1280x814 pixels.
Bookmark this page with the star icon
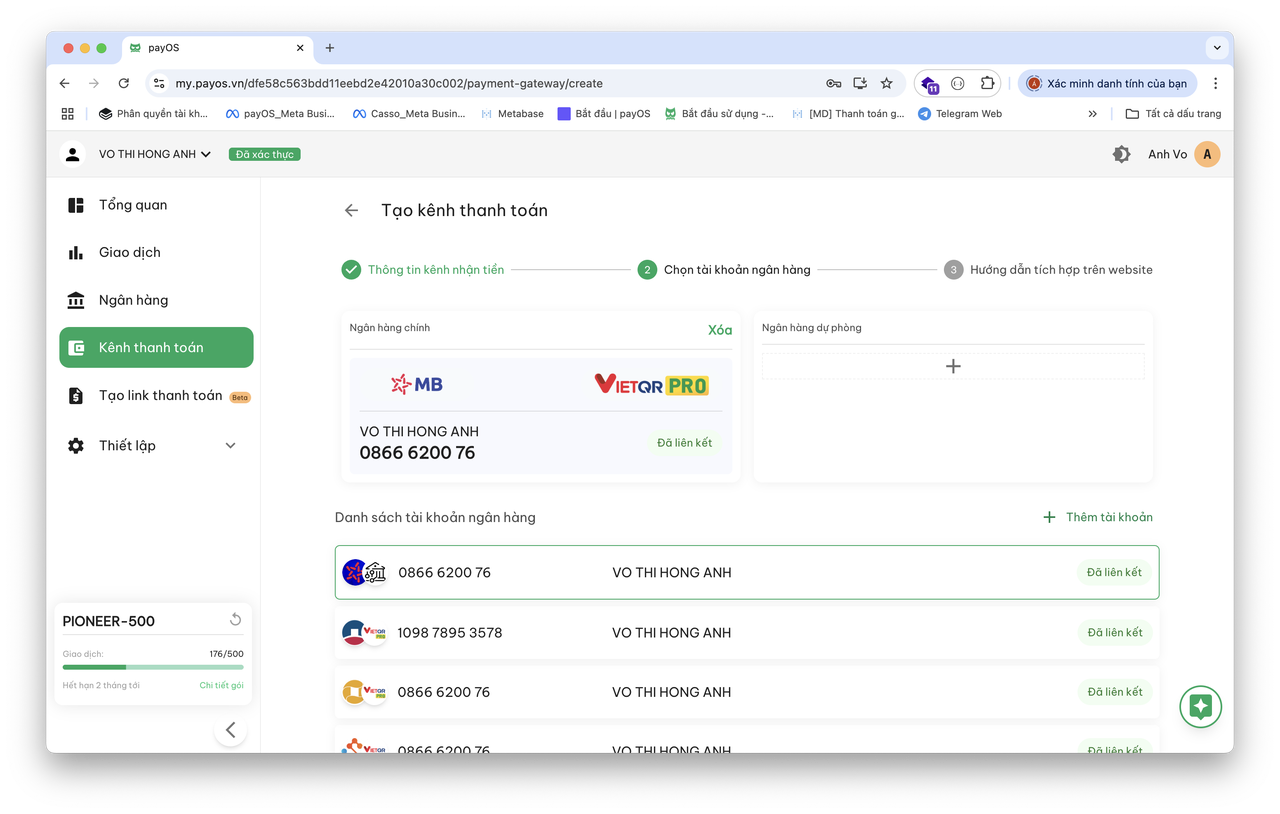886,83
